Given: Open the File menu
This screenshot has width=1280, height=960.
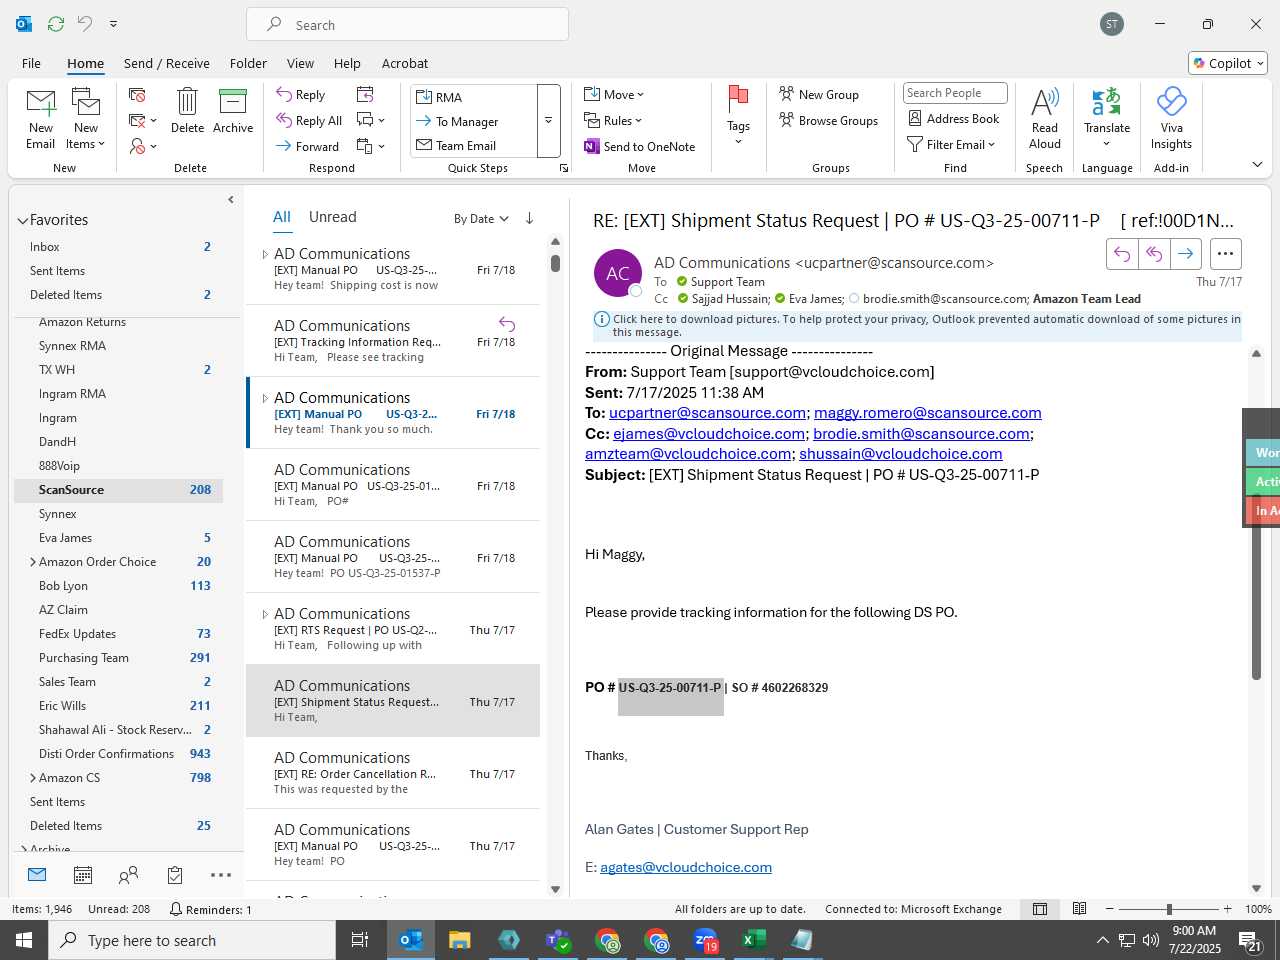Looking at the screenshot, I should click(31, 63).
